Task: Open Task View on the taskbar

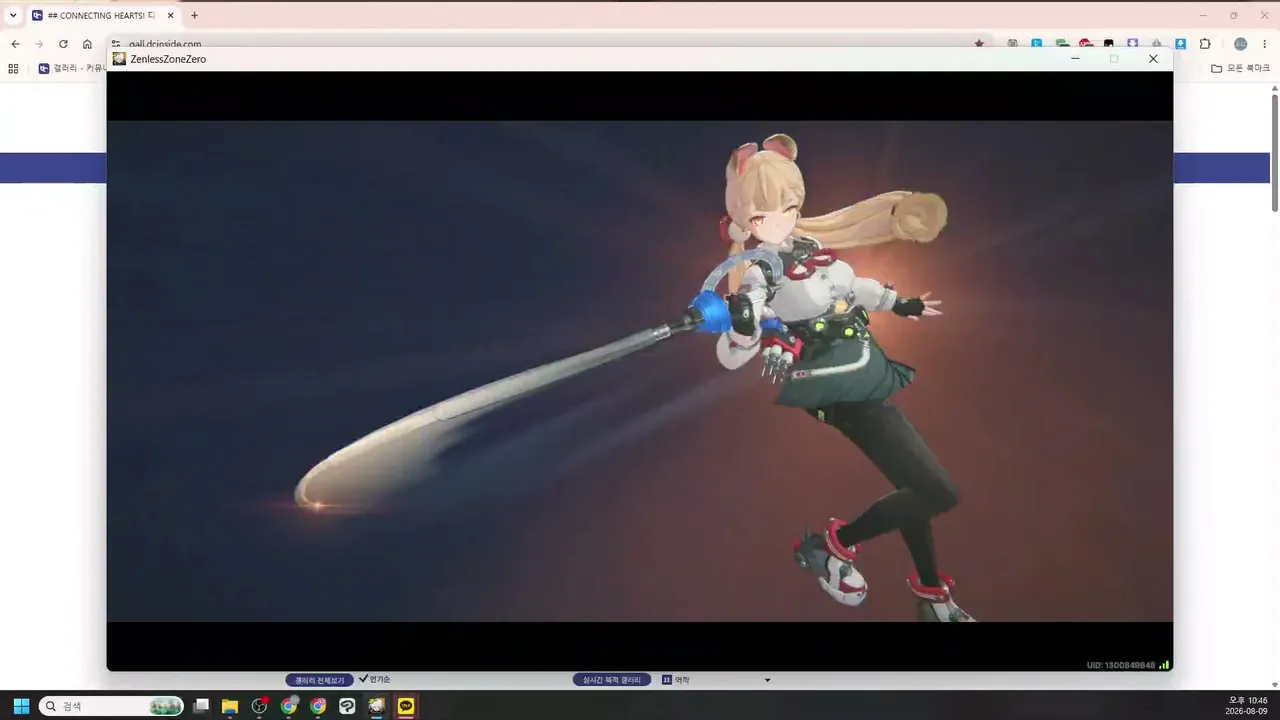Action: (201, 706)
